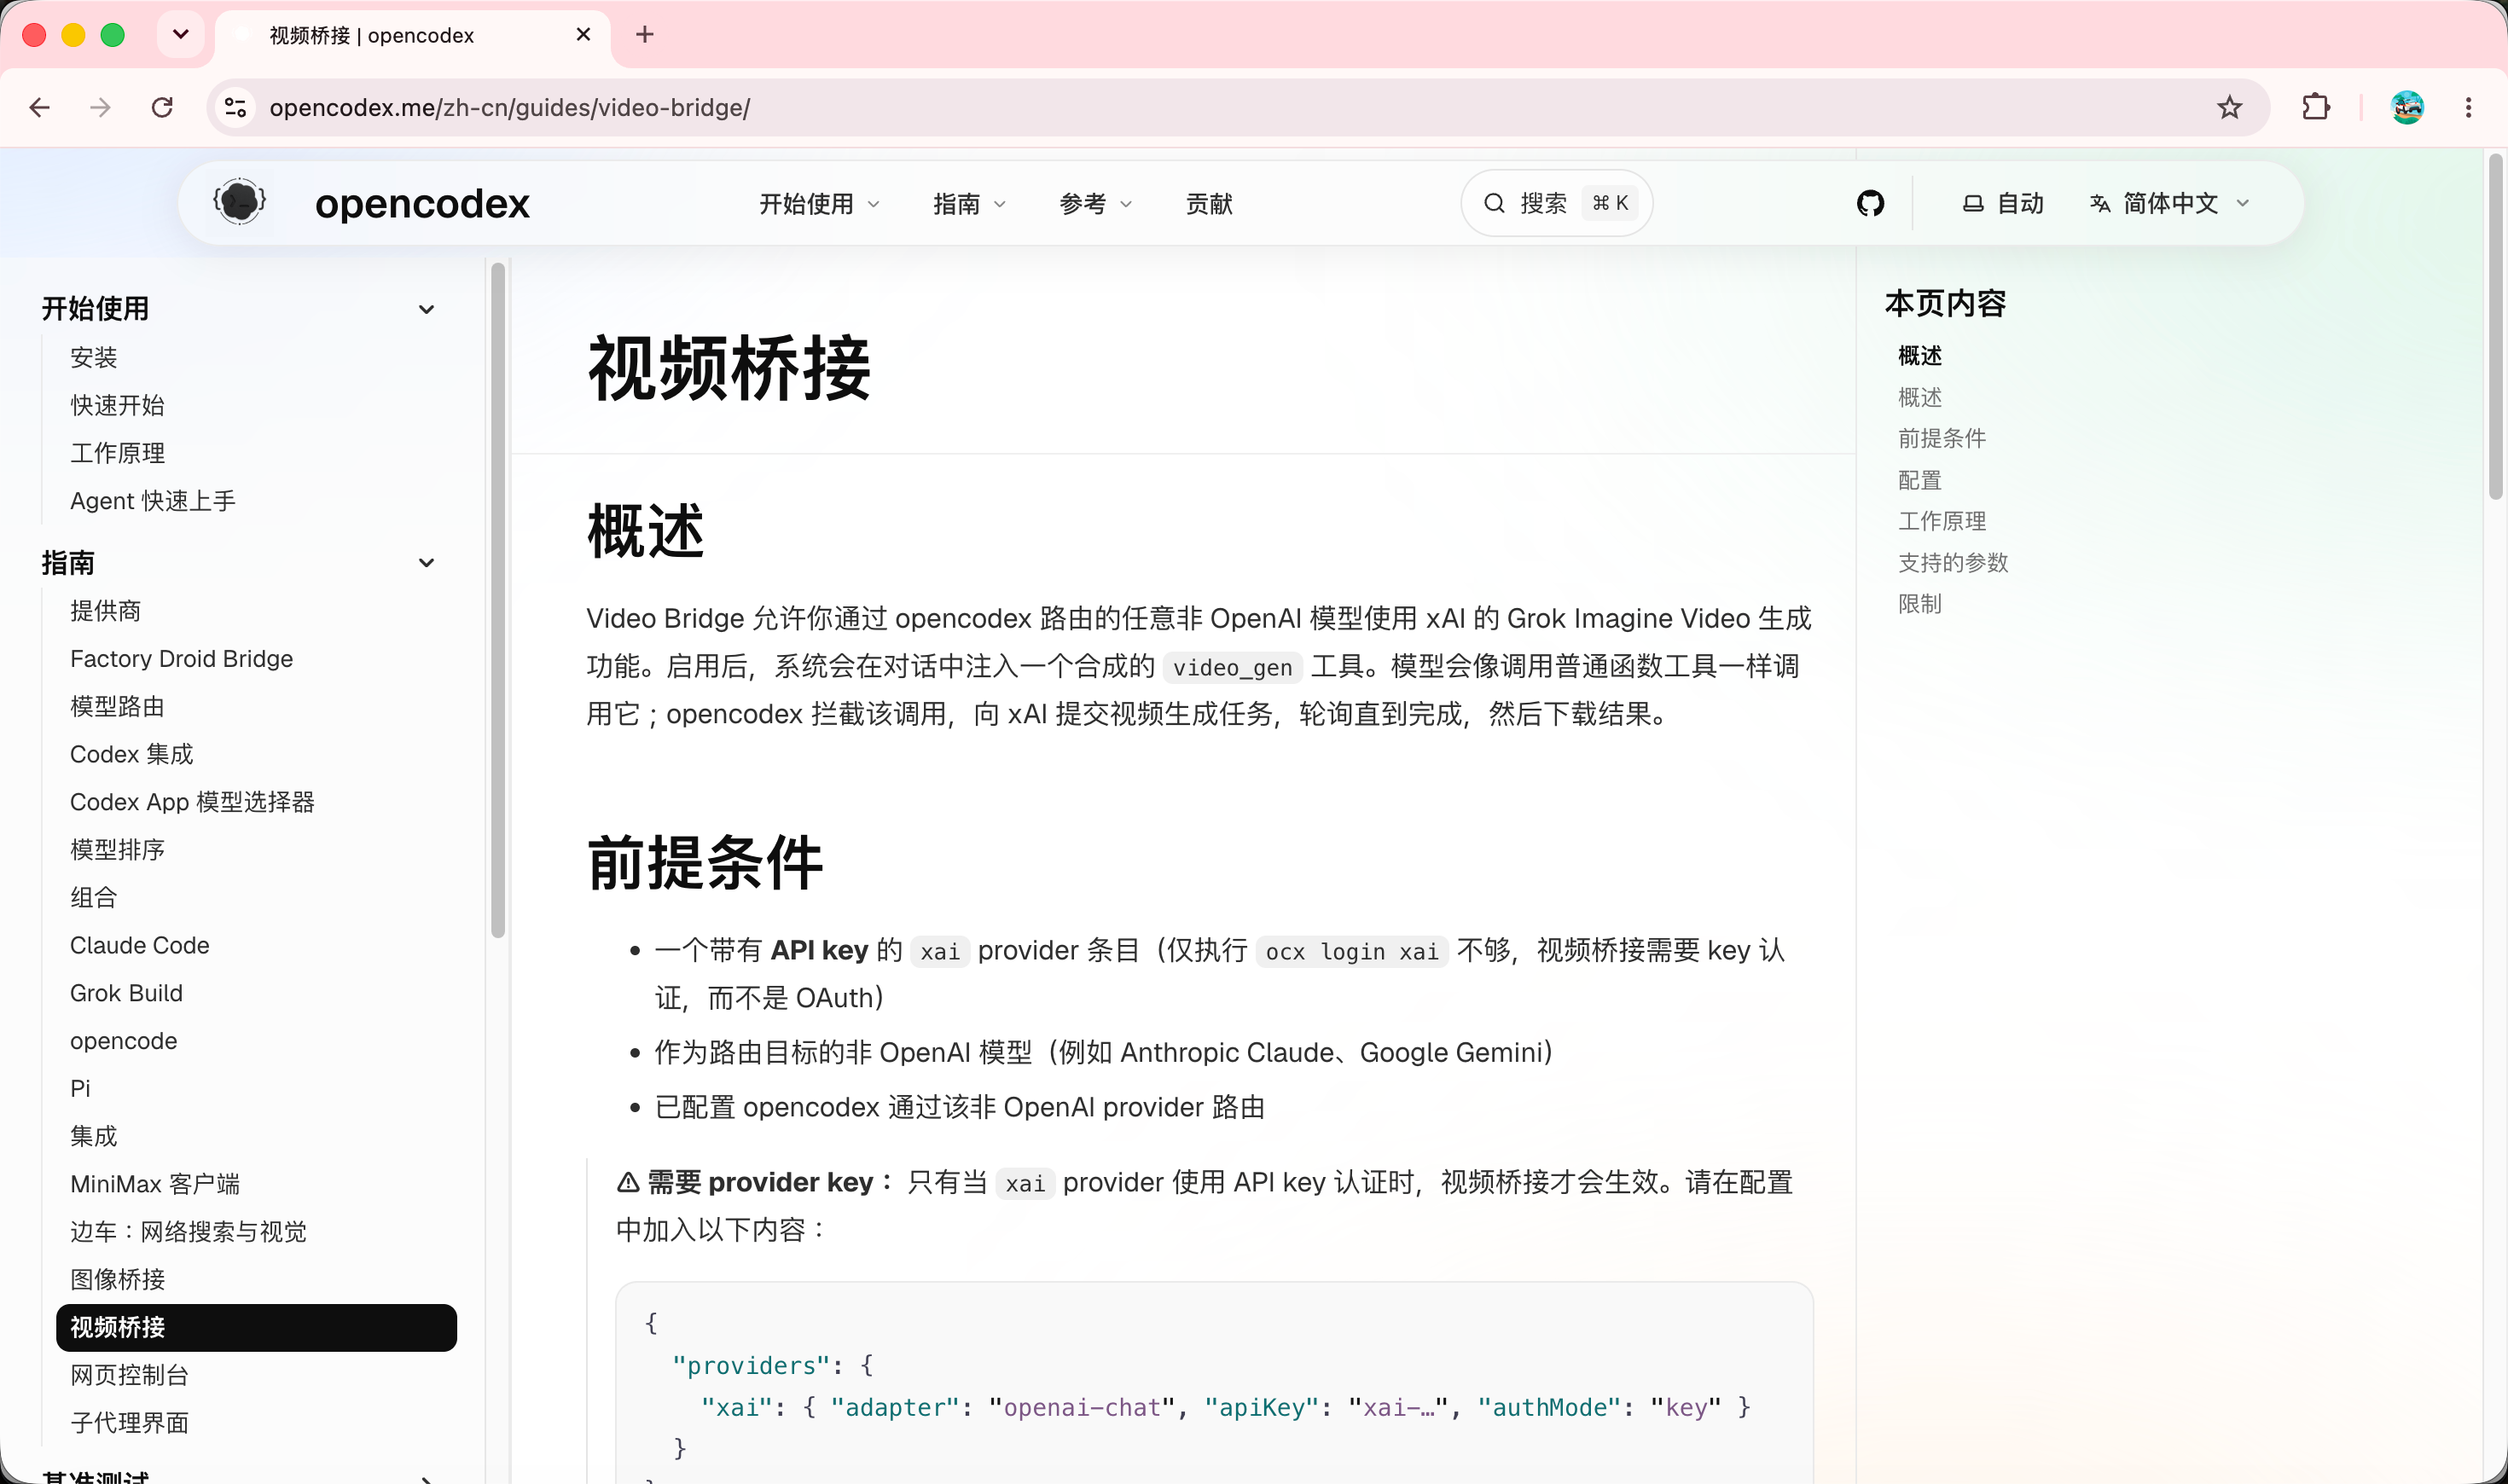Click the 前提条件 section heading
Viewport: 2508px width, 1484px height.
click(x=705, y=863)
